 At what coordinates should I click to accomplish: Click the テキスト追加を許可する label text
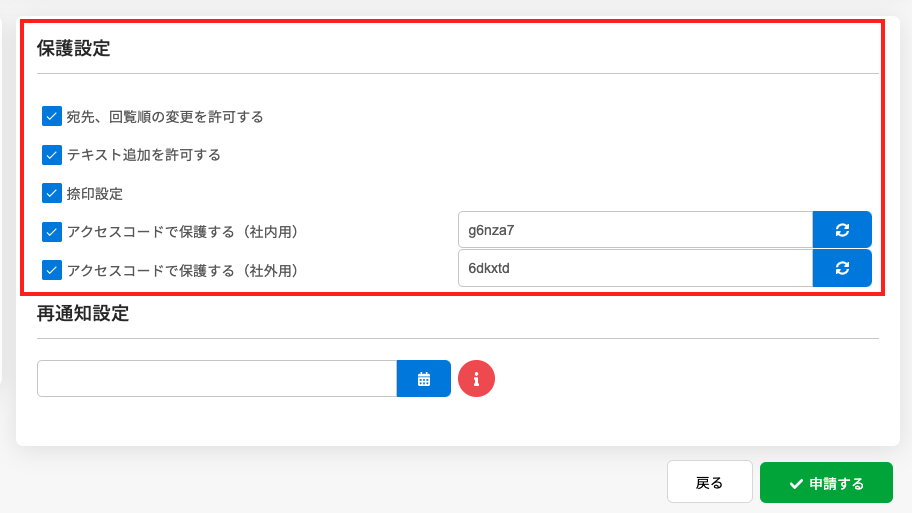[x=143, y=155]
